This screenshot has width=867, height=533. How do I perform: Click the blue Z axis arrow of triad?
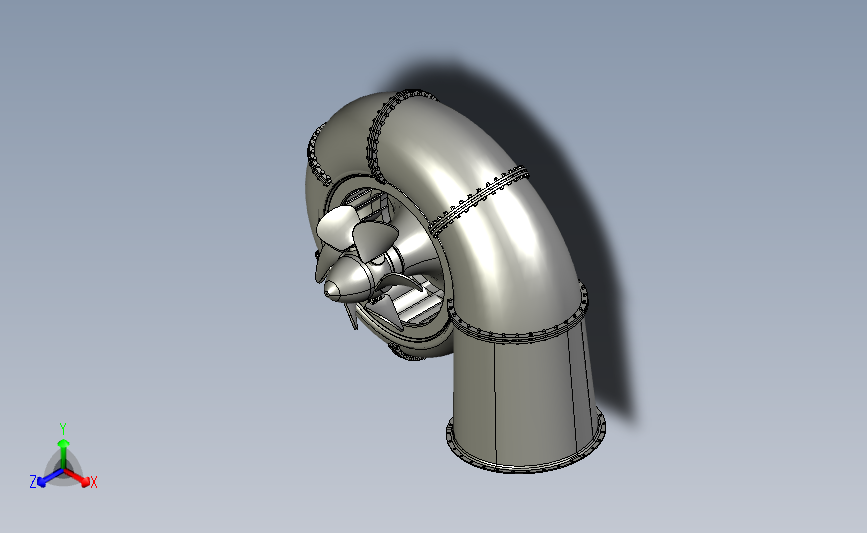(x=50, y=478)
